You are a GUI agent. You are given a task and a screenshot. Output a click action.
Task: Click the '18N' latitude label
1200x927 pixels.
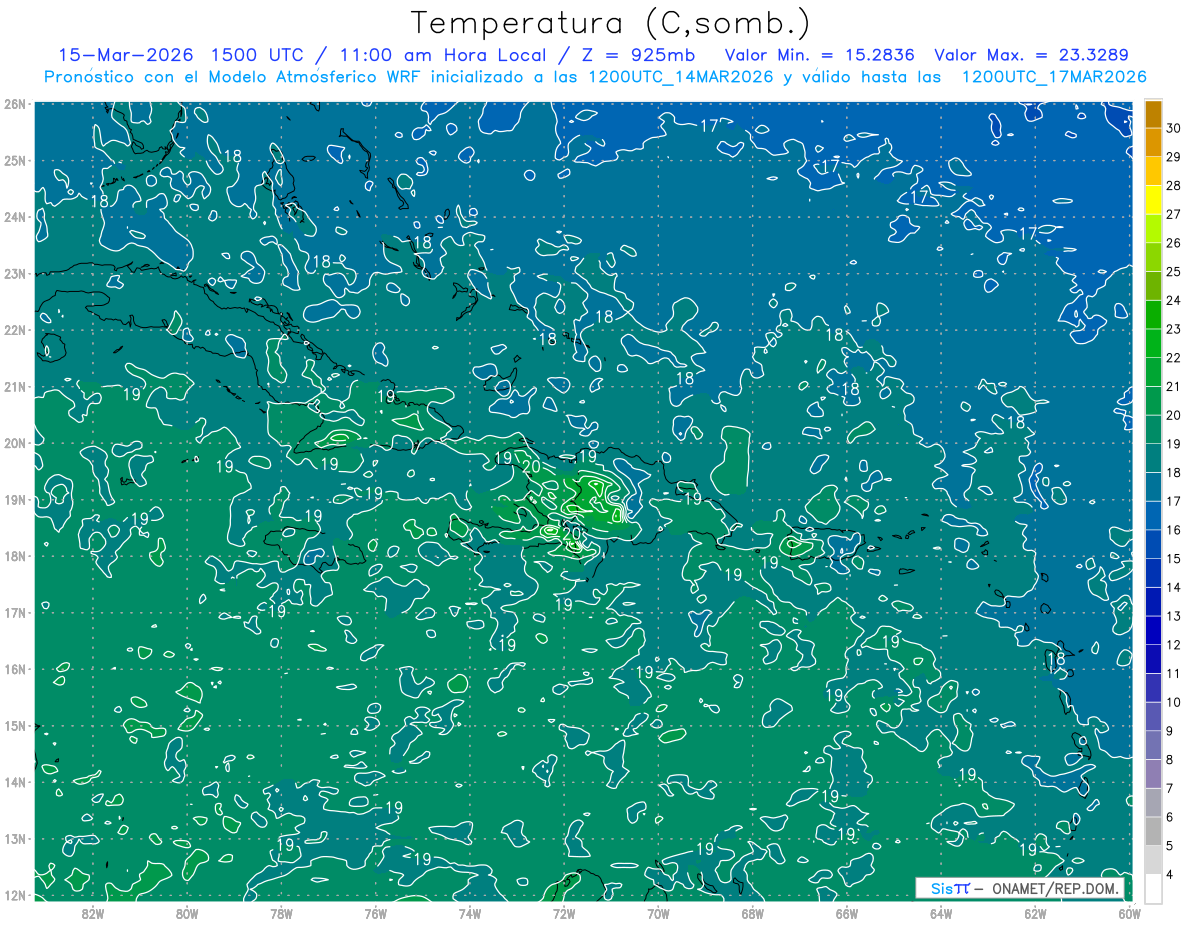click(14, 556)
